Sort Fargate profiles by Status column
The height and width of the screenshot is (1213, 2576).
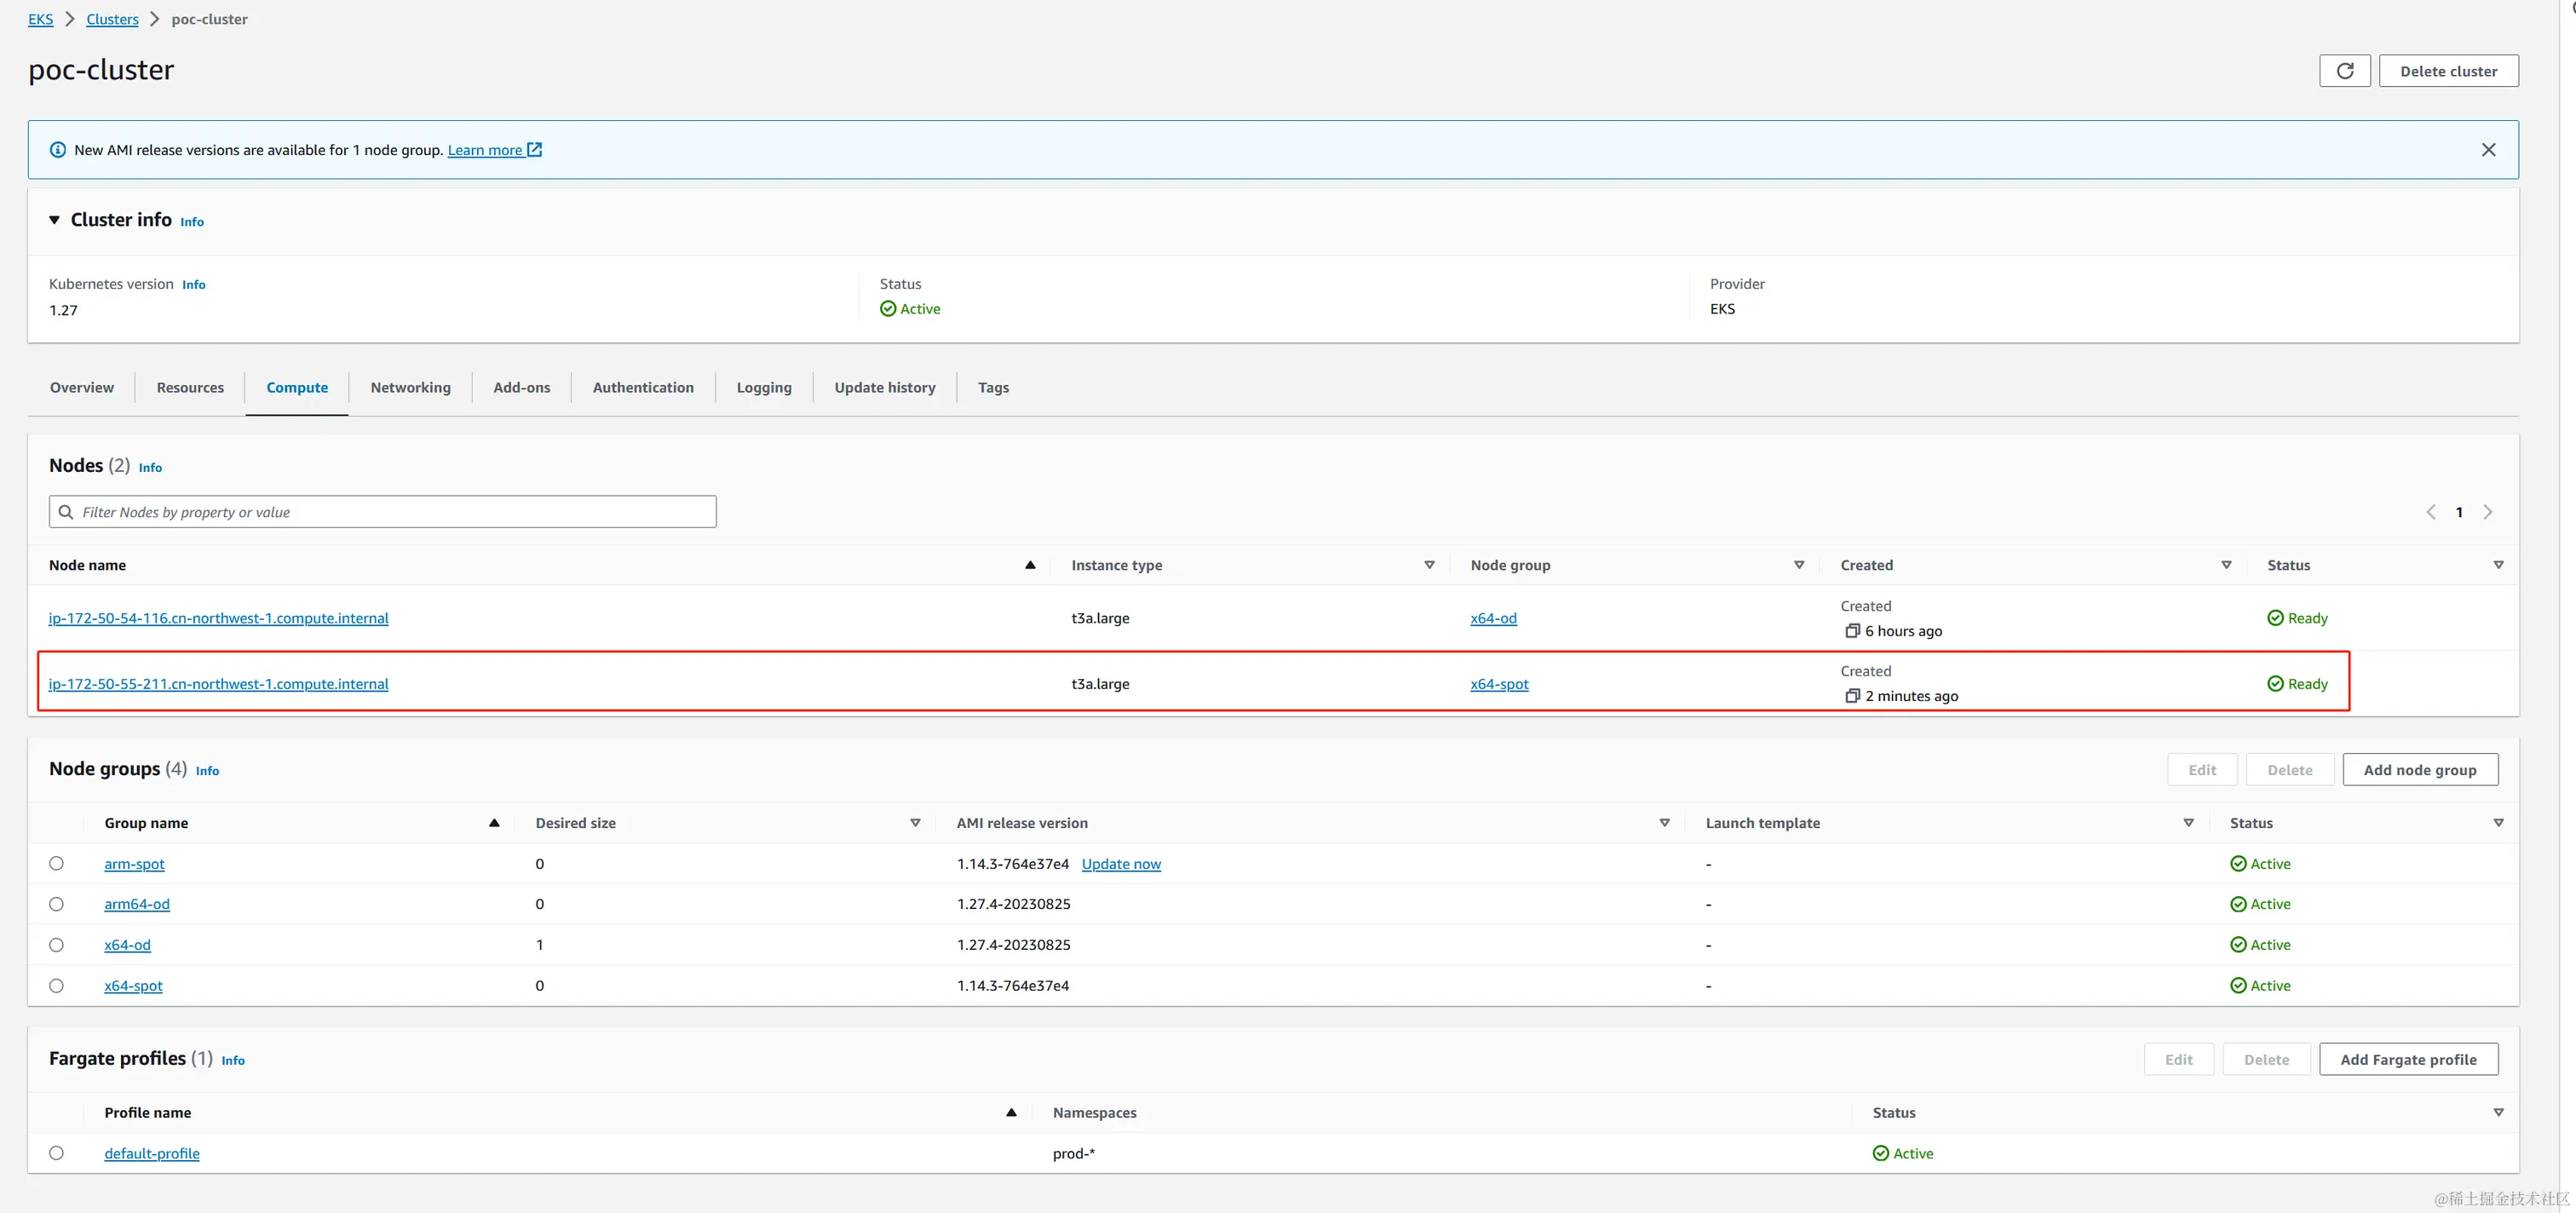[x=2498, y=1112]
